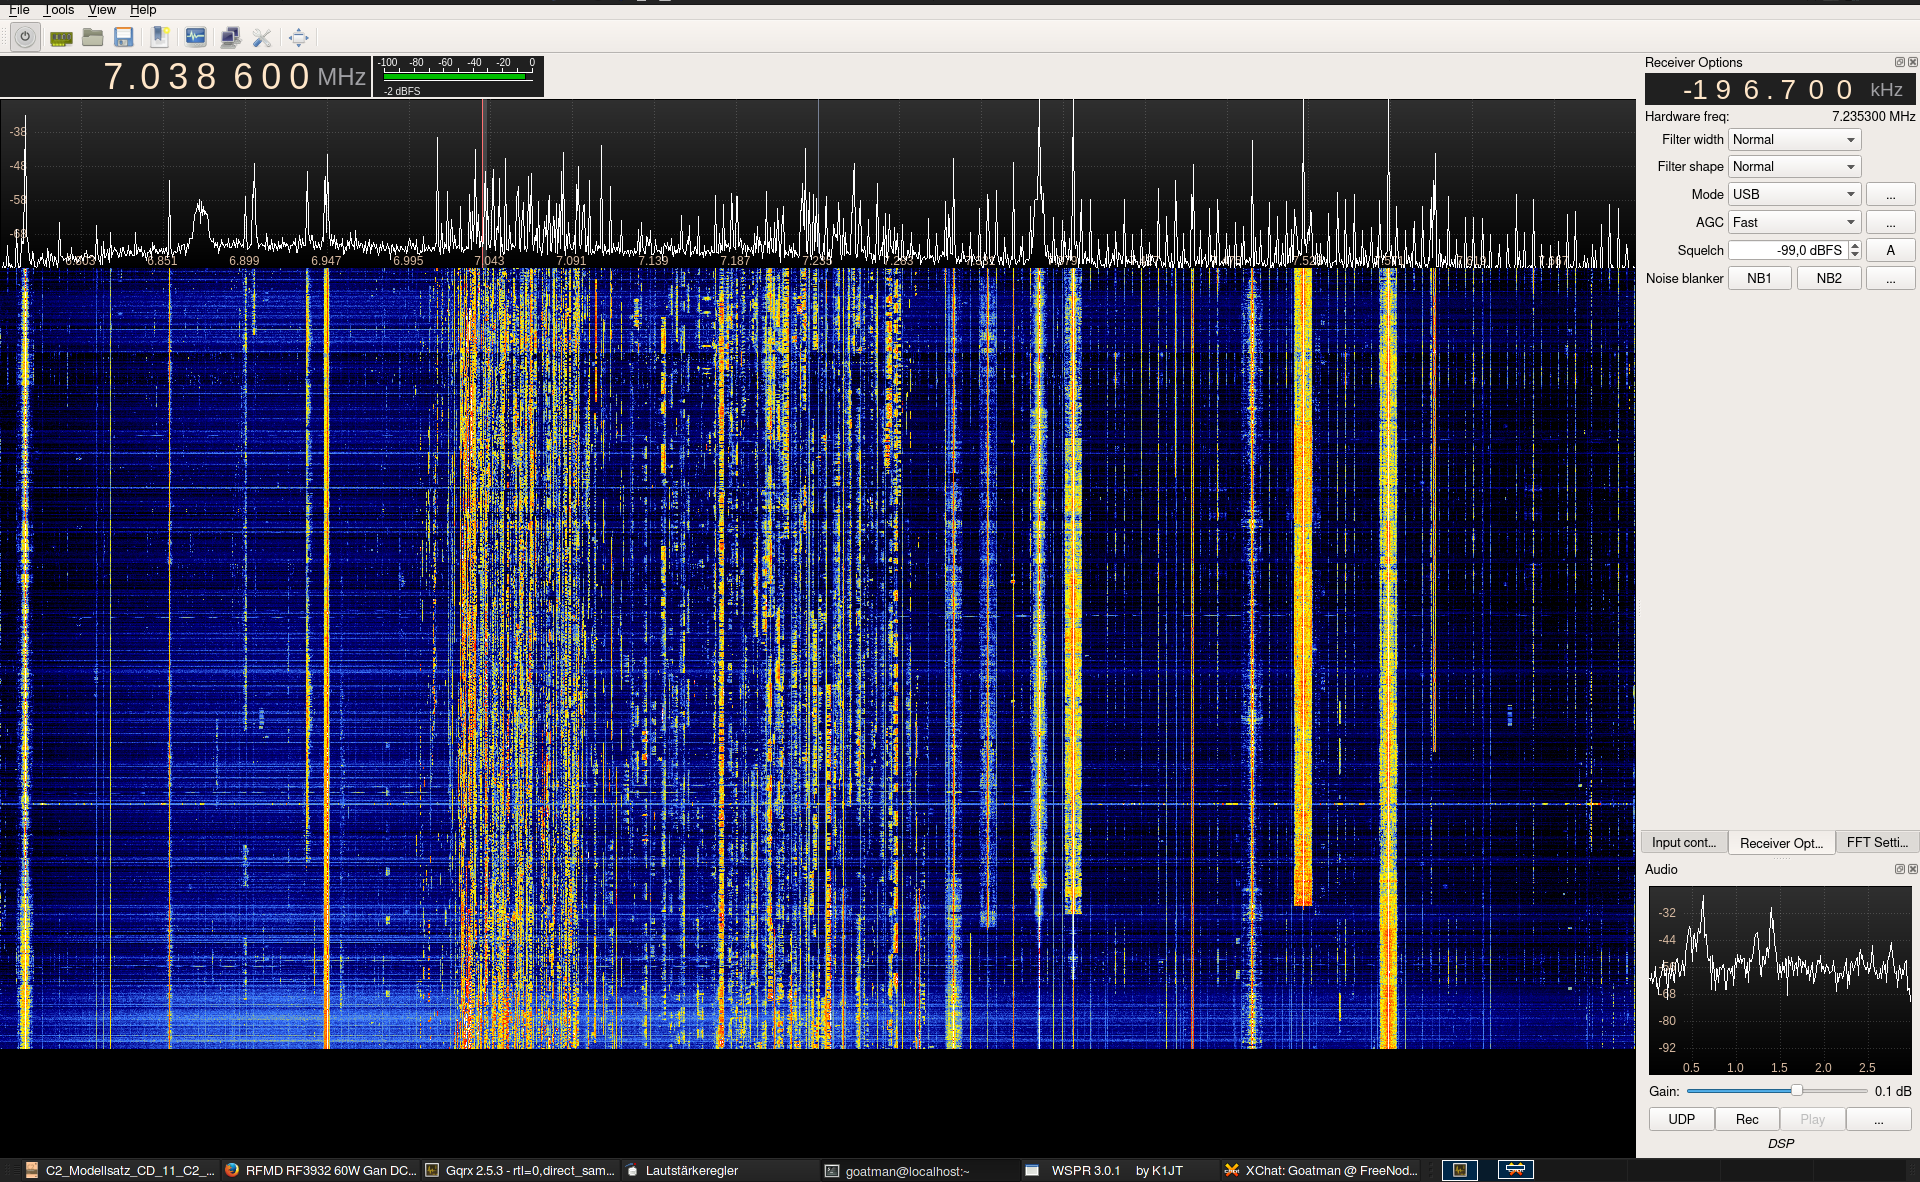1920x1182 pixels.
Task: Click the fullscreen arrows icon
Action: (298, 38)
